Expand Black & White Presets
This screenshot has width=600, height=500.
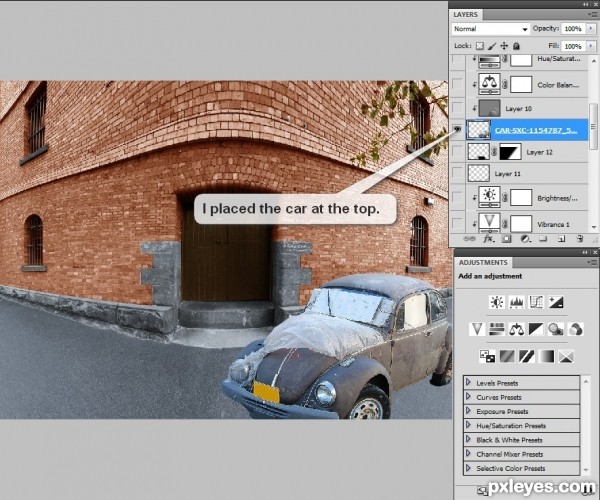(468, 440)
